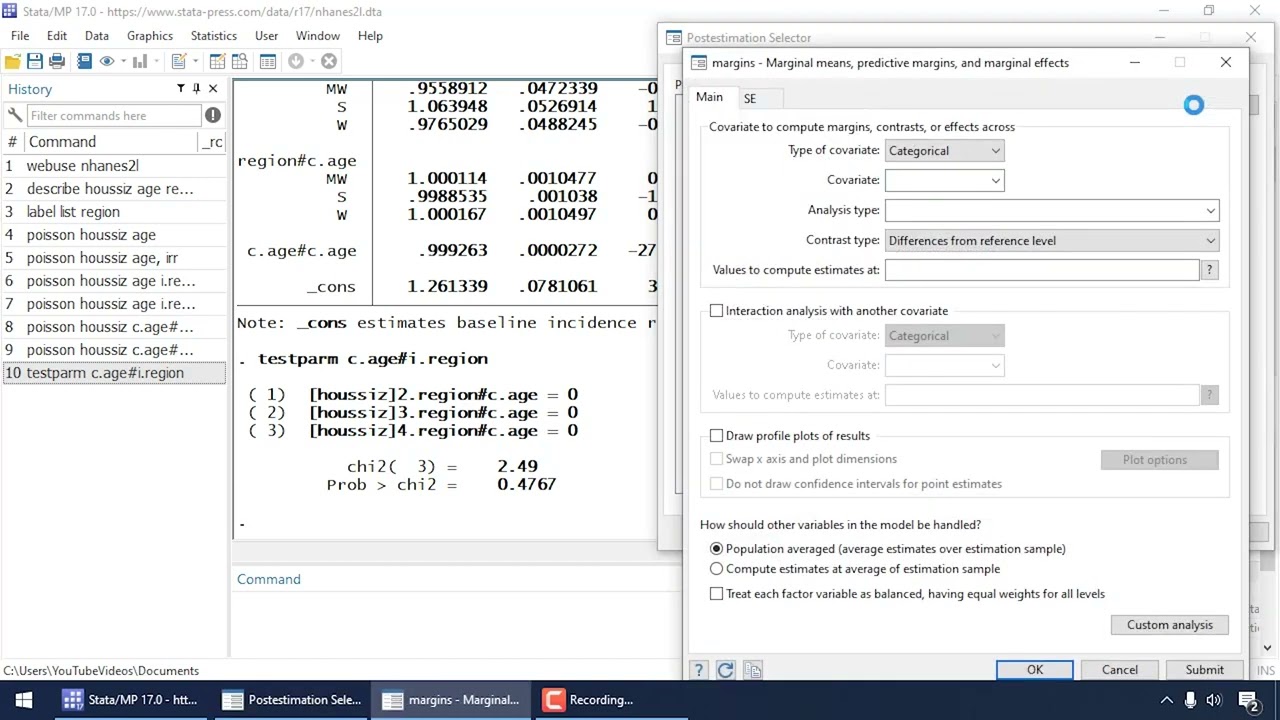Open the Do-file Editor icon
This screenshot has height=720, width=1280.
click(x=178, y=61)
